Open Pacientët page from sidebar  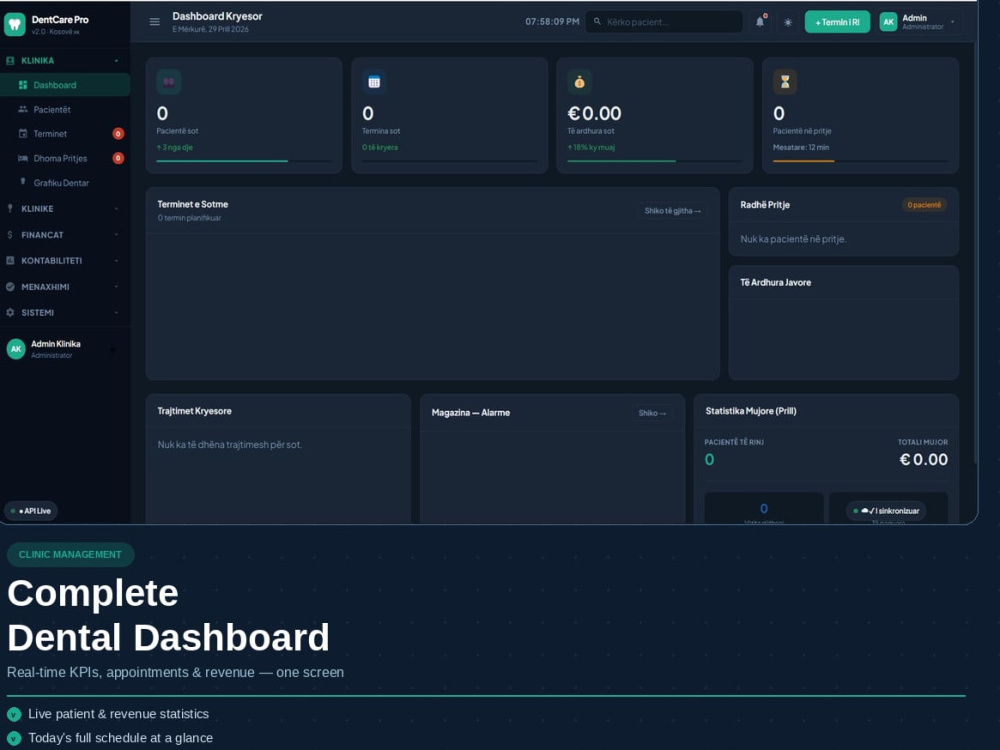pos(65,110)
